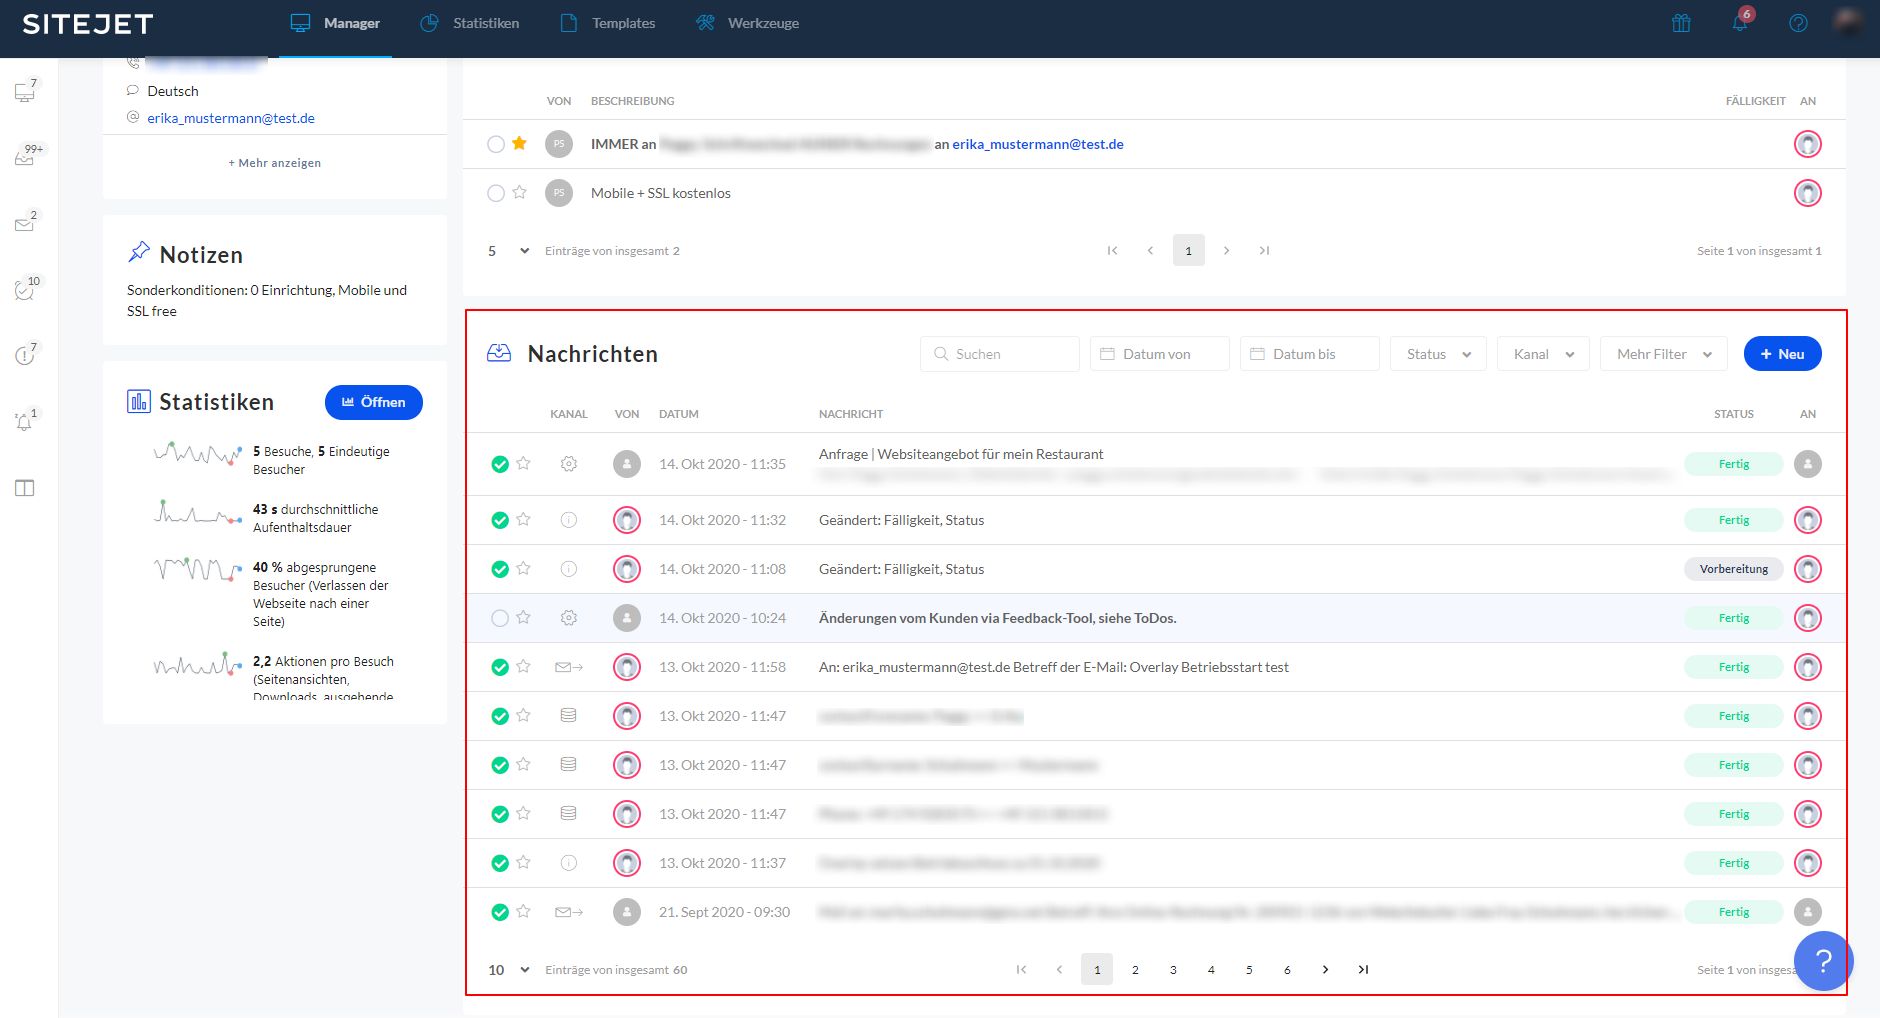Open the notifications bell in header

pos(1740,23)
